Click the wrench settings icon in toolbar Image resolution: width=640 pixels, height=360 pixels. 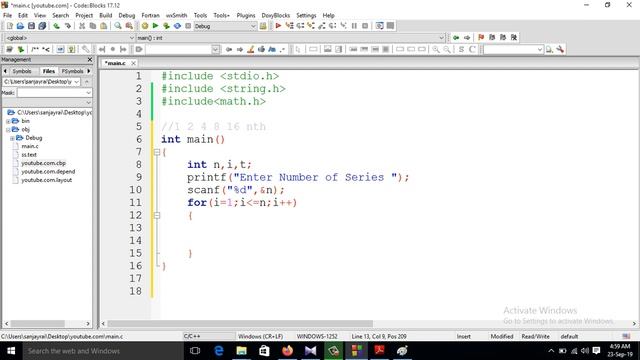560,49
